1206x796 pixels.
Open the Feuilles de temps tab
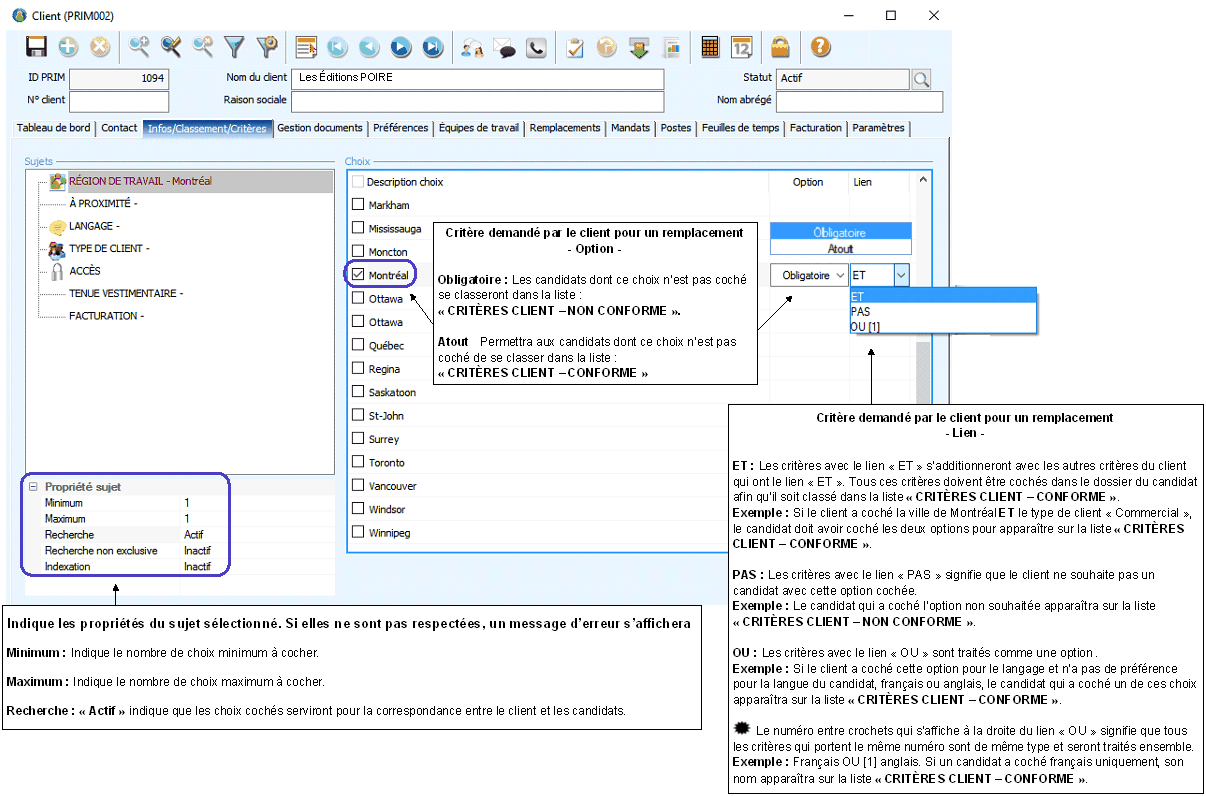coord(740,128)
